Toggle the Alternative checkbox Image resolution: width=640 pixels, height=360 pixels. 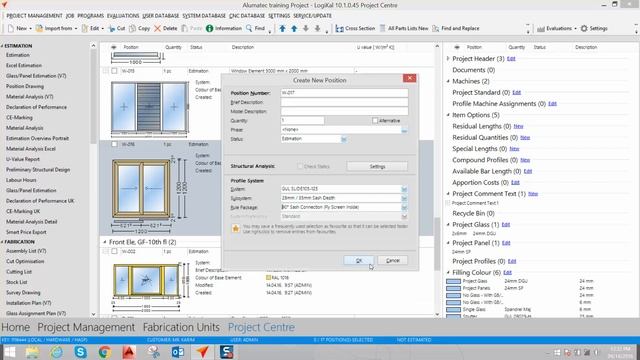point(375,120)
